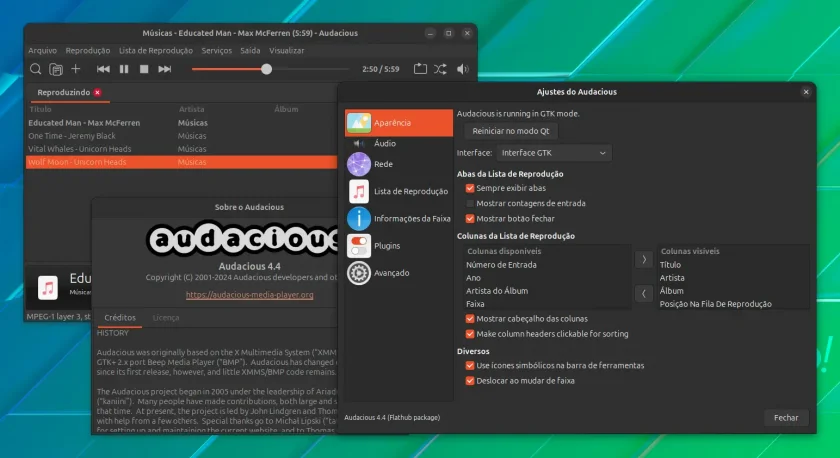Screen dimensions: 840x458
Task: Select Wolf Moon - Unicorn Heads track
Action: tap(181, 162)
